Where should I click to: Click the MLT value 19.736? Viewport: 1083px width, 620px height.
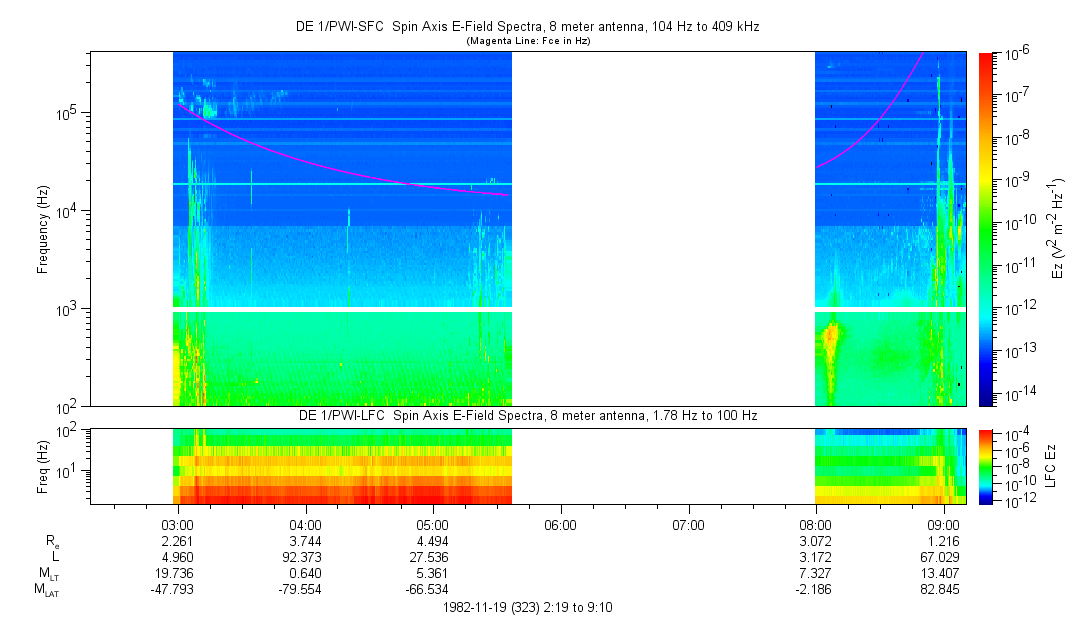[175, 573]
